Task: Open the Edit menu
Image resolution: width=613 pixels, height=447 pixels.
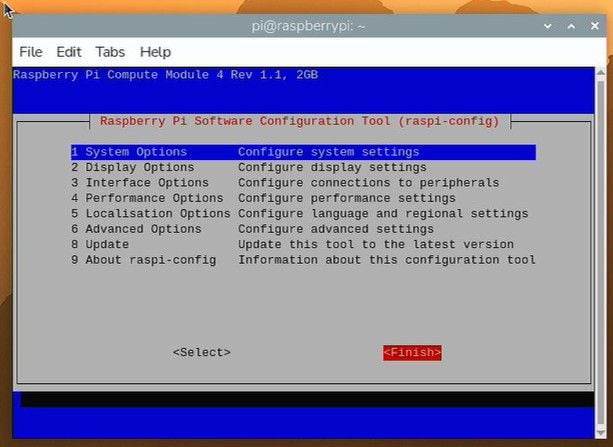Action: (x=69, y=52)
